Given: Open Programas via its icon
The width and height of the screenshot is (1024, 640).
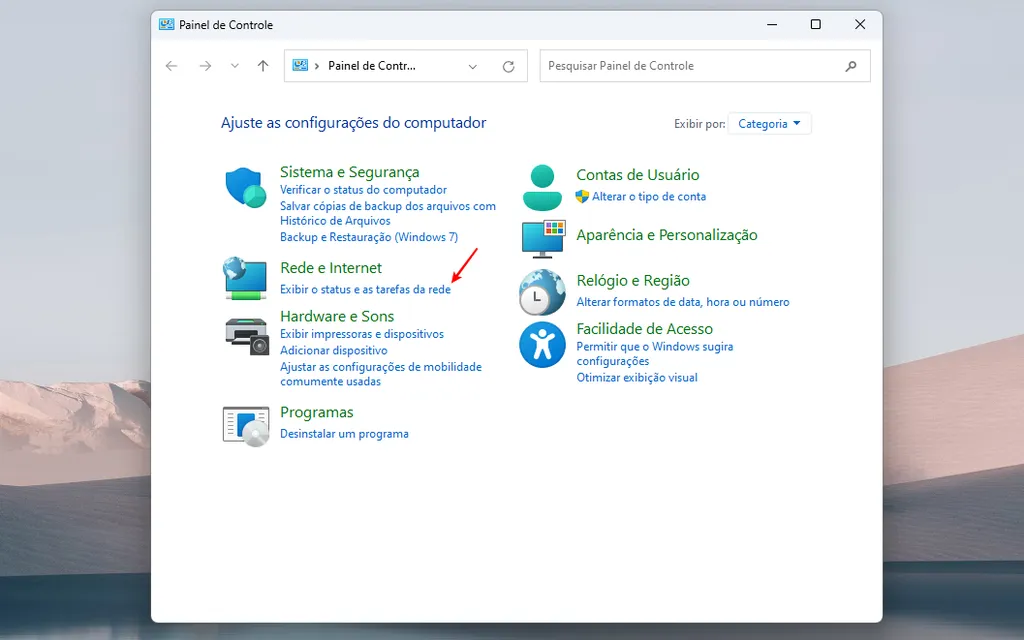Looking at the screenshot, I should click(244, 423).
